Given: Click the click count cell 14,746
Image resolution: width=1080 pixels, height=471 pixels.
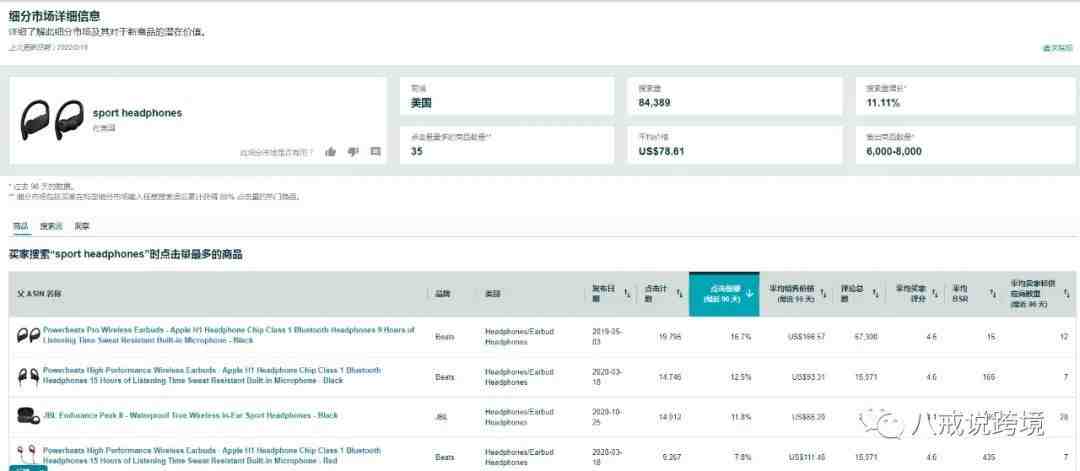Looking at the screenshot, I should (671, 377).
